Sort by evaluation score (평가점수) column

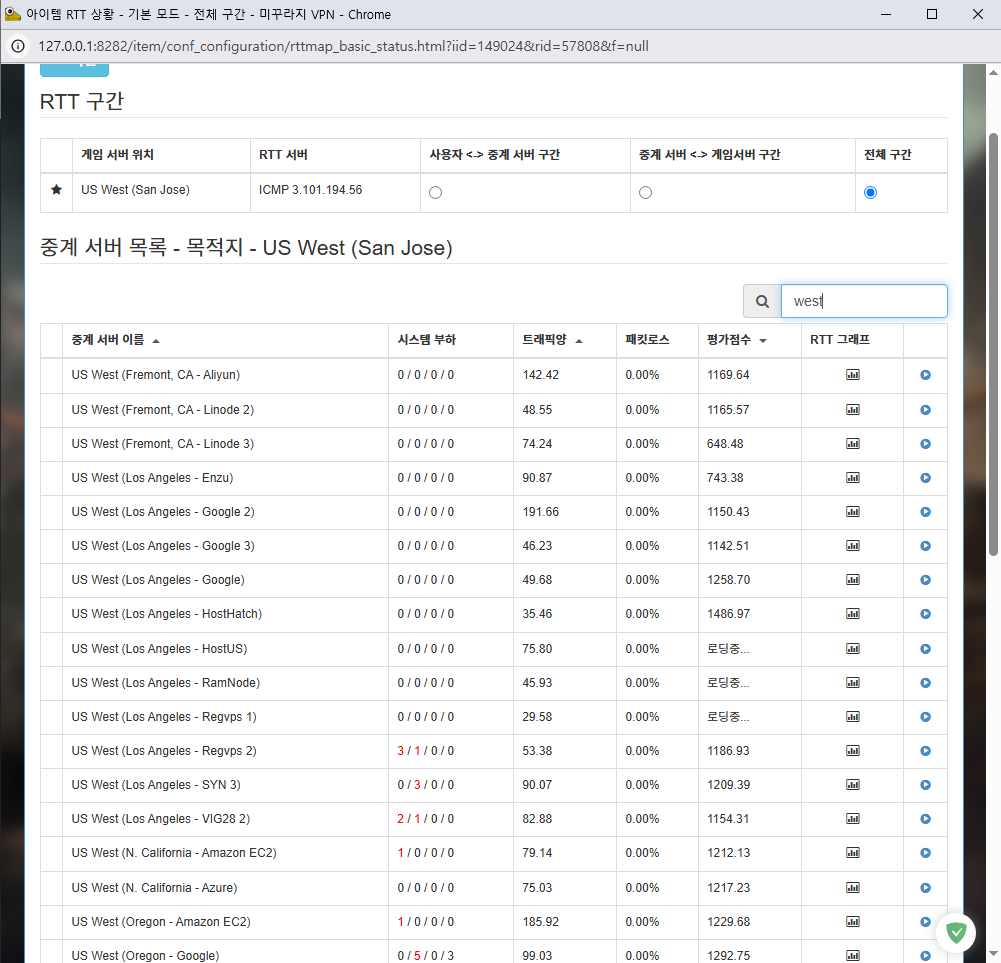click(737, 340)
